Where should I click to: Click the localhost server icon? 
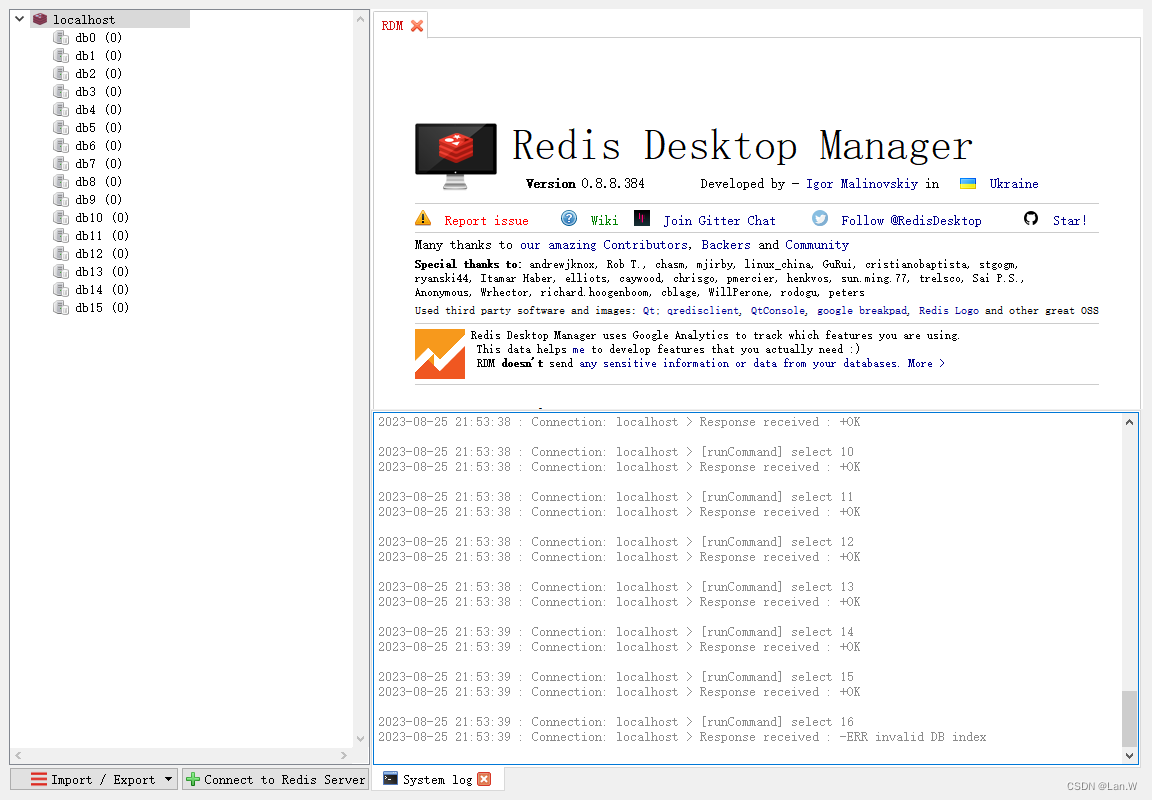(x=40, y=19)
